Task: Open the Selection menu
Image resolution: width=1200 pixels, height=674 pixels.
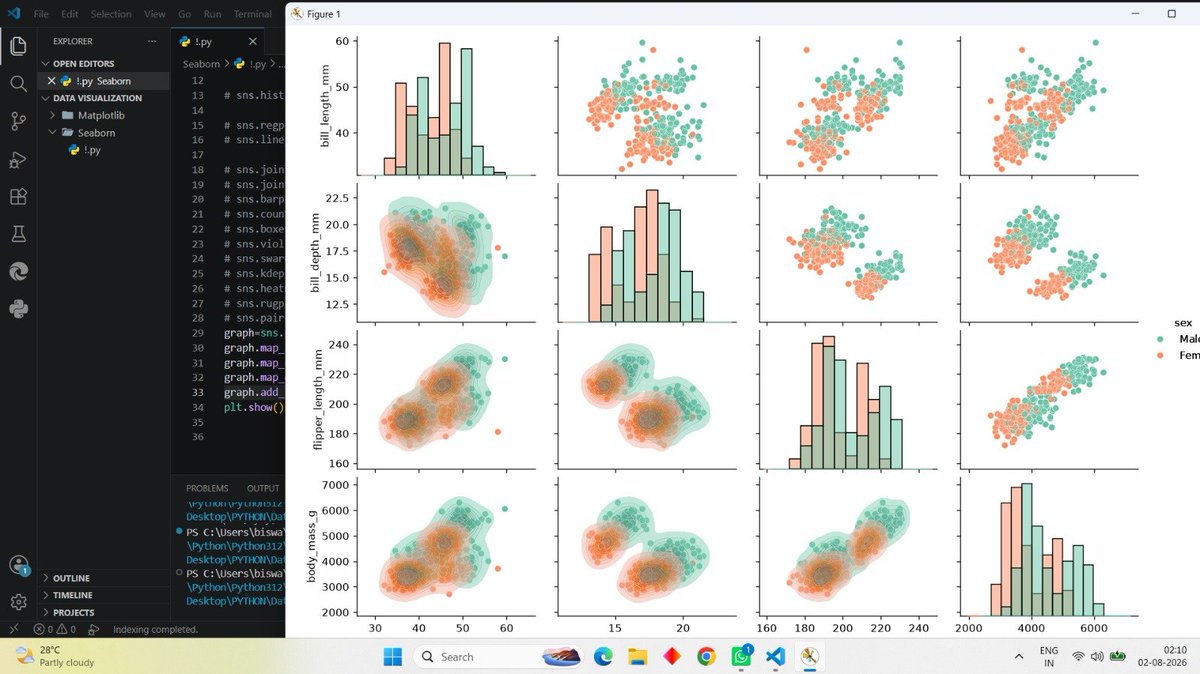Action: [110, 14]
